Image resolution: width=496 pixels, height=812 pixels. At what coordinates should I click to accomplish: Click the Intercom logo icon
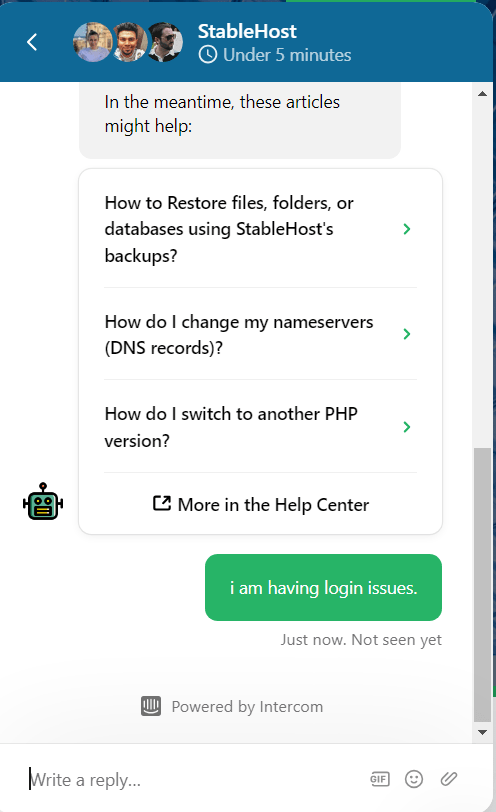[151, 706]
